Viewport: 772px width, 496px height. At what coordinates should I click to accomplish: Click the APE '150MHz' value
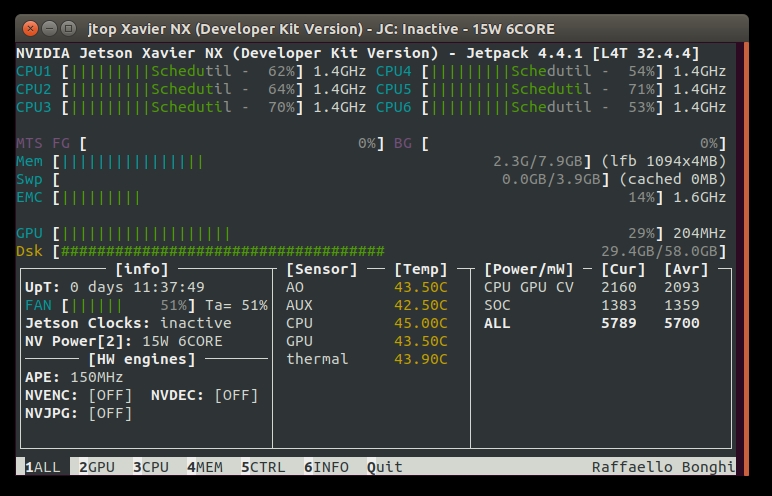[x=96, y=377]
